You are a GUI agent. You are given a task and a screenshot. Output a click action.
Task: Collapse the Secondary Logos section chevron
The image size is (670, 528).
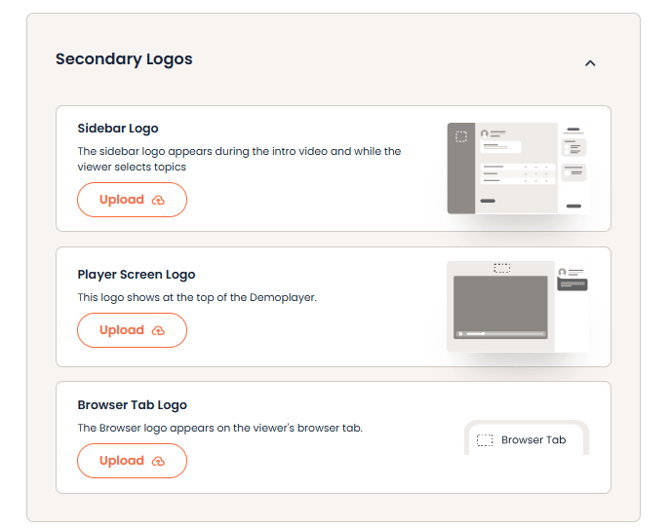pyautogui.click(x=590, y=63)
